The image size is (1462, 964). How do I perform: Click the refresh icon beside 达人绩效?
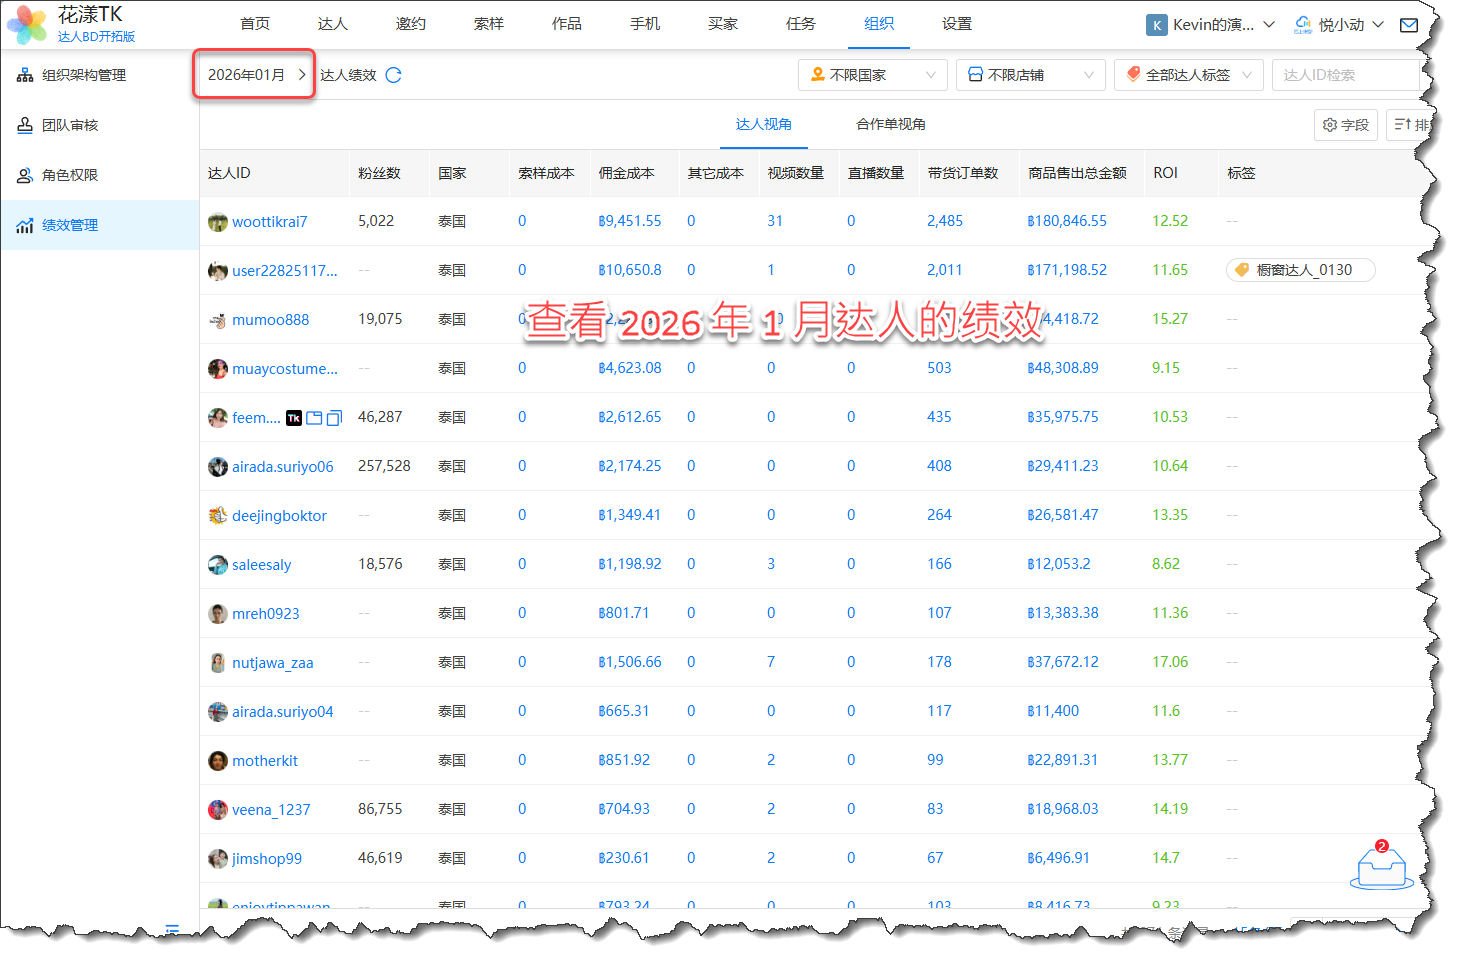(x=393, y=75)
